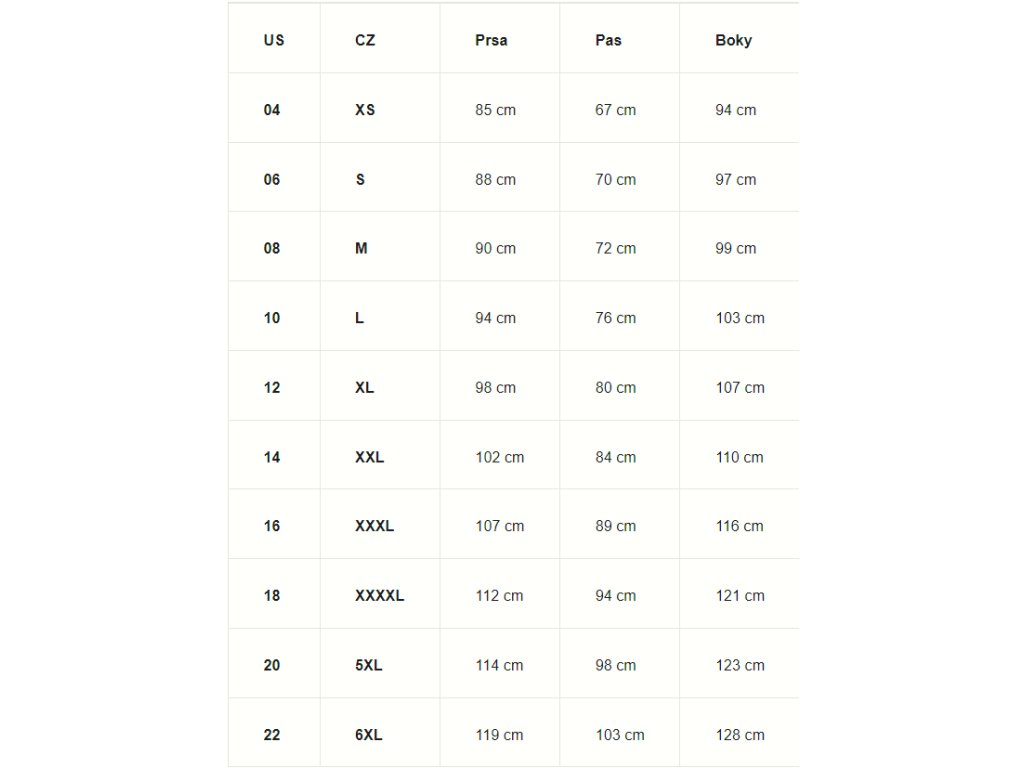Click the 116 cm Boky value
The width and height of the screenshot is (1024, 768).
[x=739, y=526]
